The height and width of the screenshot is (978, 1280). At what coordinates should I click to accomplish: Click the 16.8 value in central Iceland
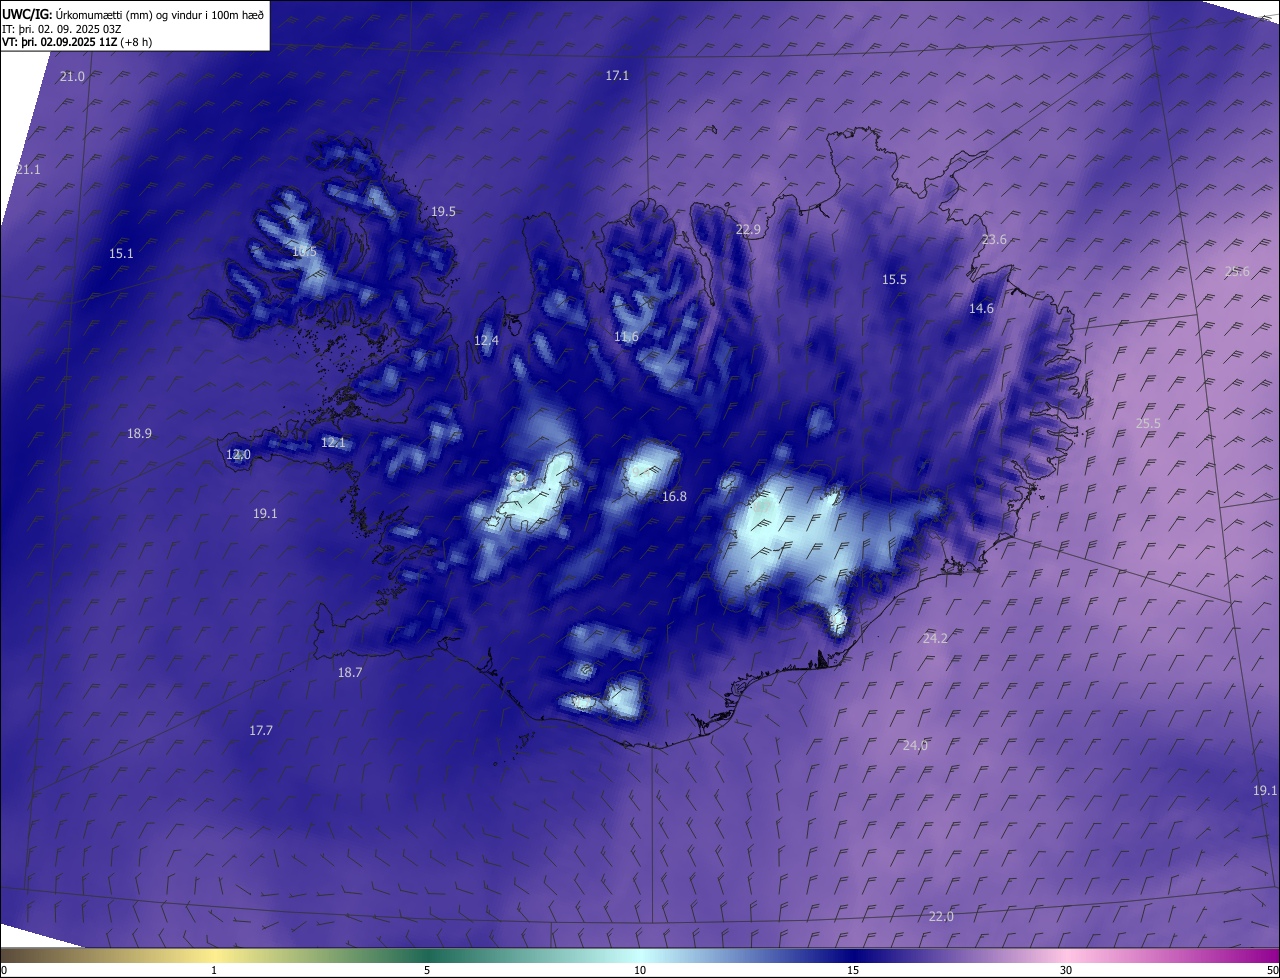click(x=674, y=497)
